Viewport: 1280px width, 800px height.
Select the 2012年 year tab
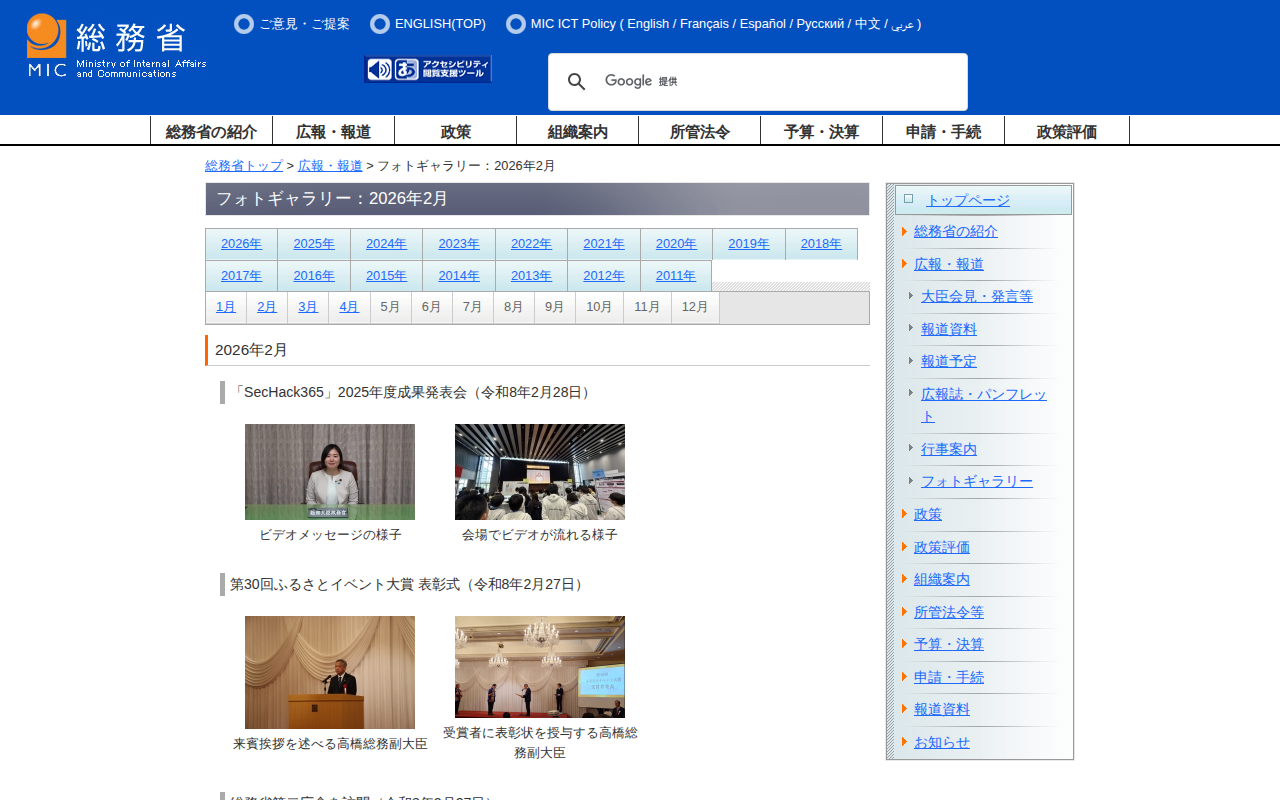pyautogui.click(x=604, y=276)
